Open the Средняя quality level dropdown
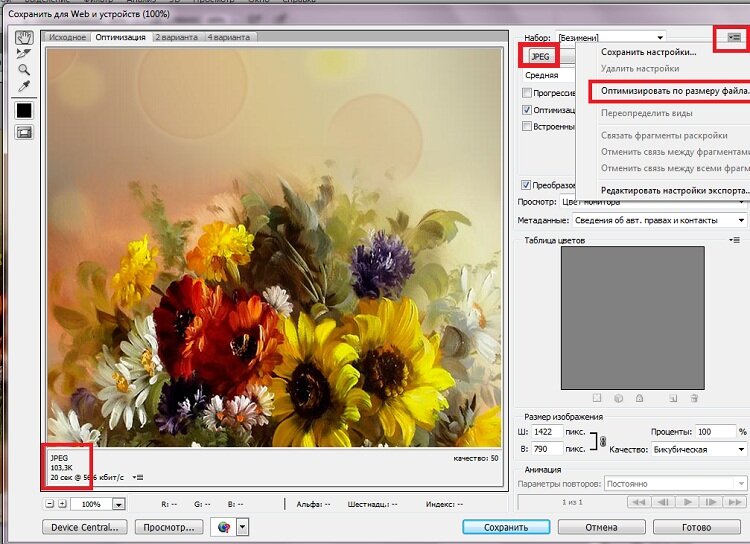The image size is (750, 544). tap(549, 75)
